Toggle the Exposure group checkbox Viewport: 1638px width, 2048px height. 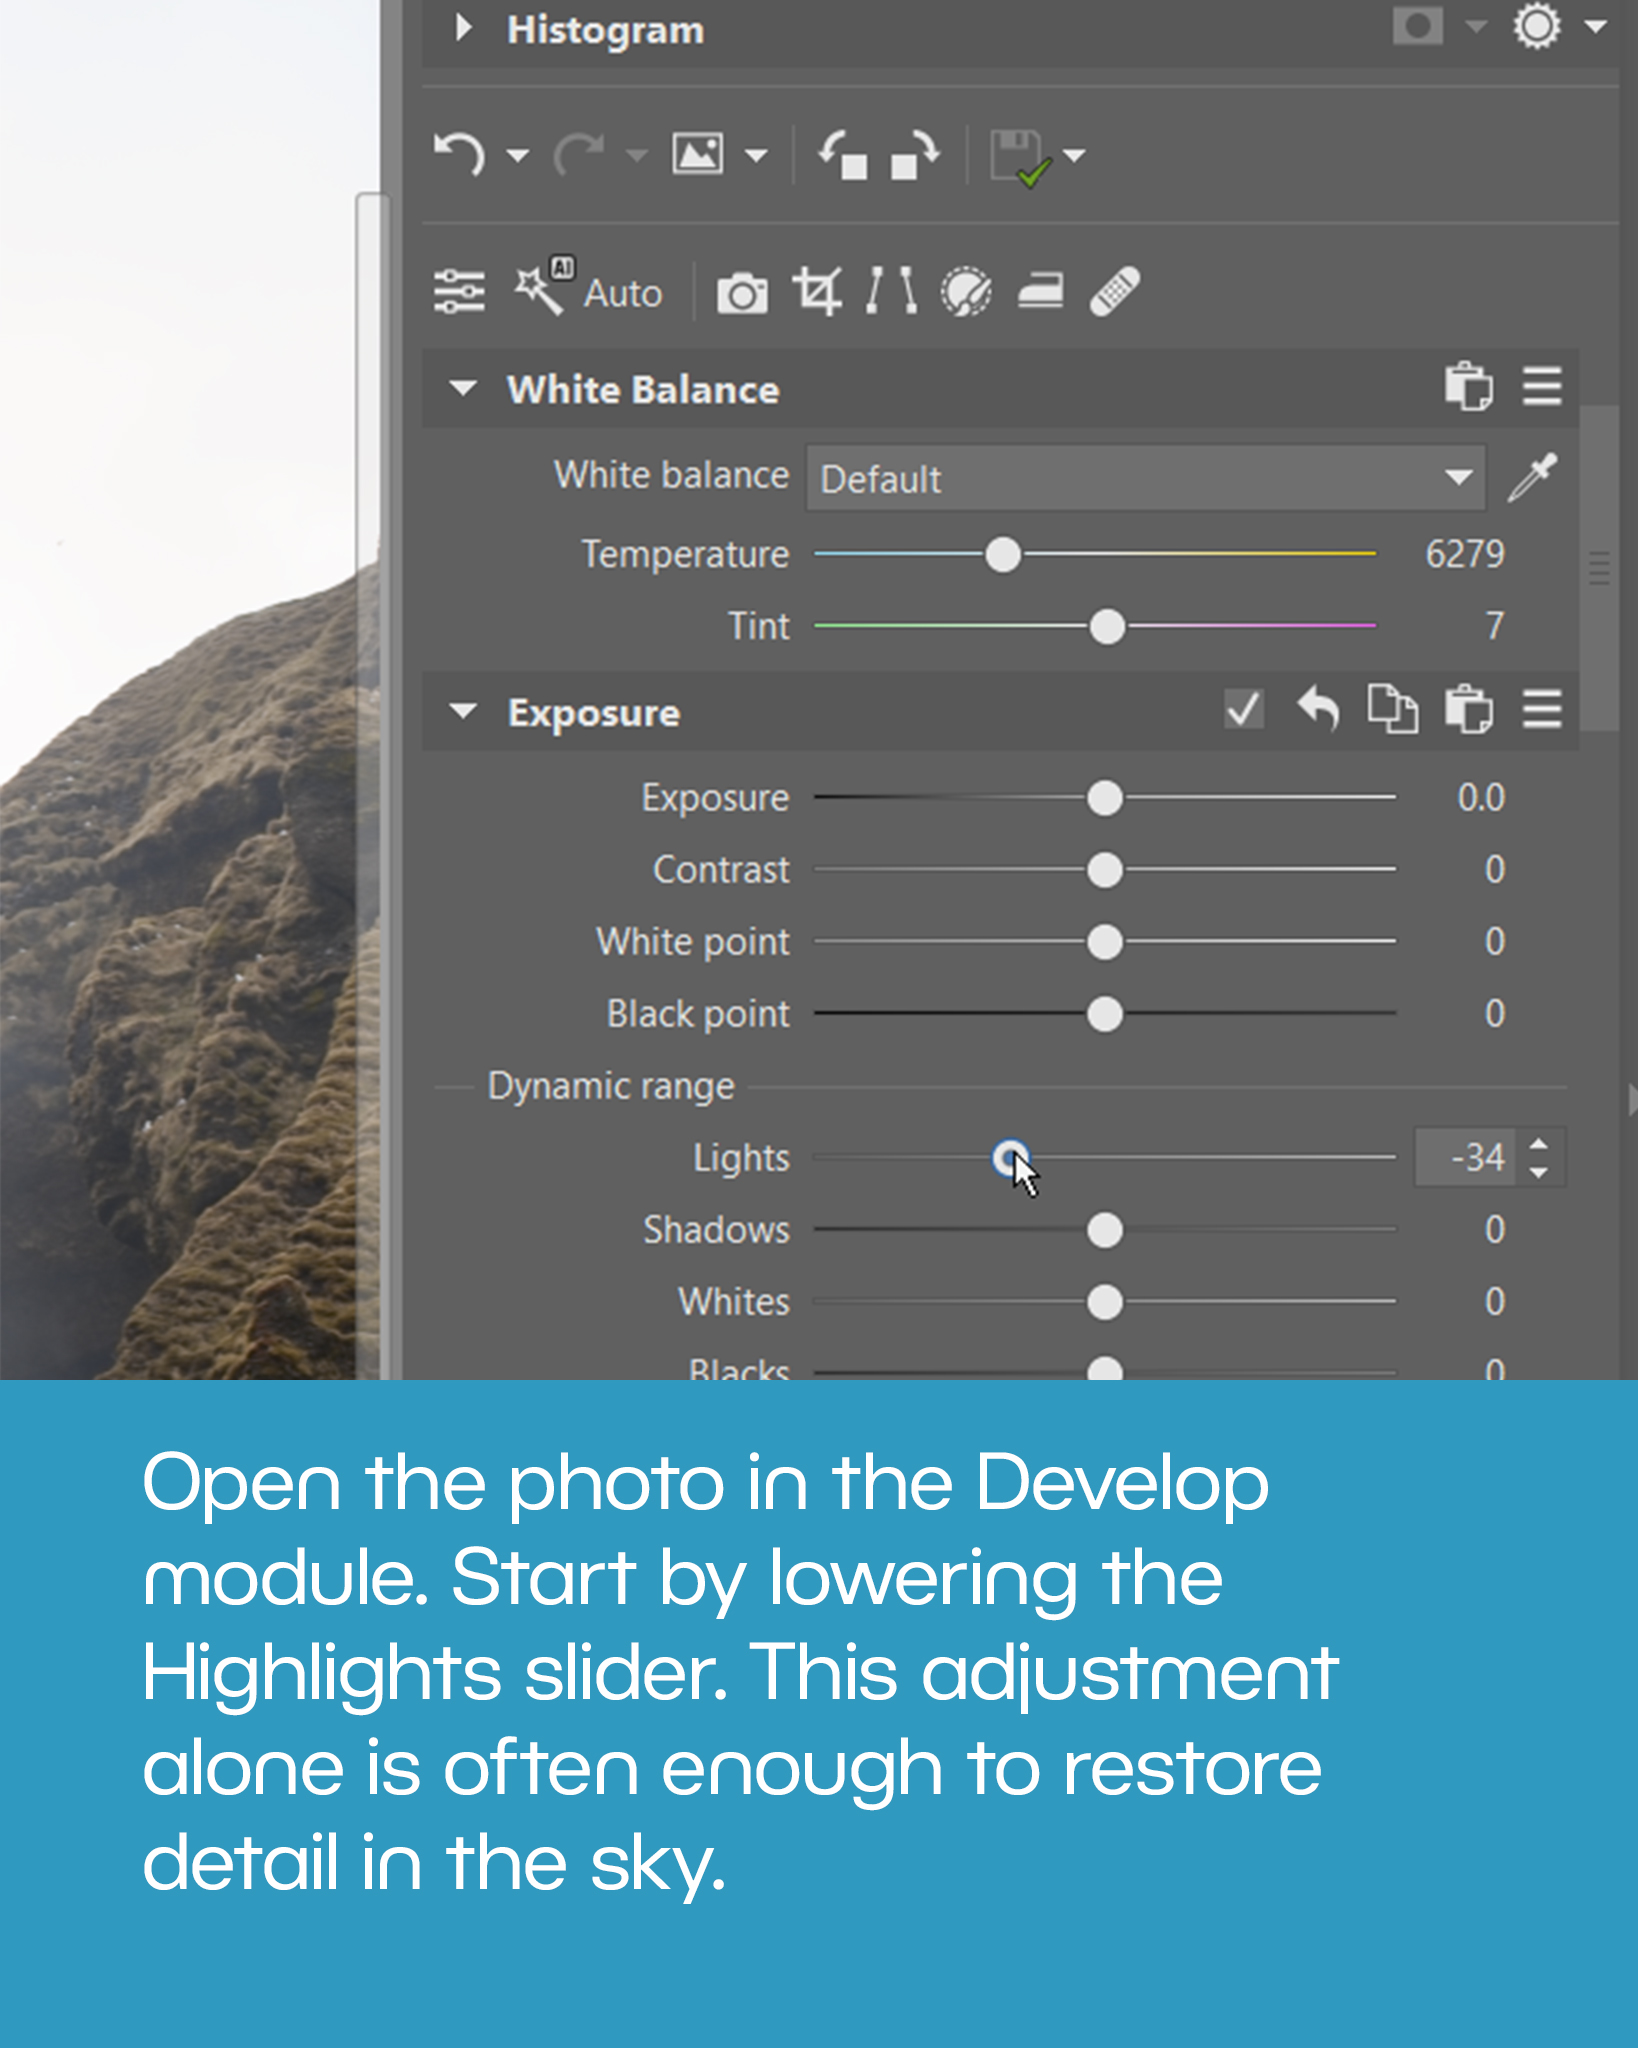1244,710
